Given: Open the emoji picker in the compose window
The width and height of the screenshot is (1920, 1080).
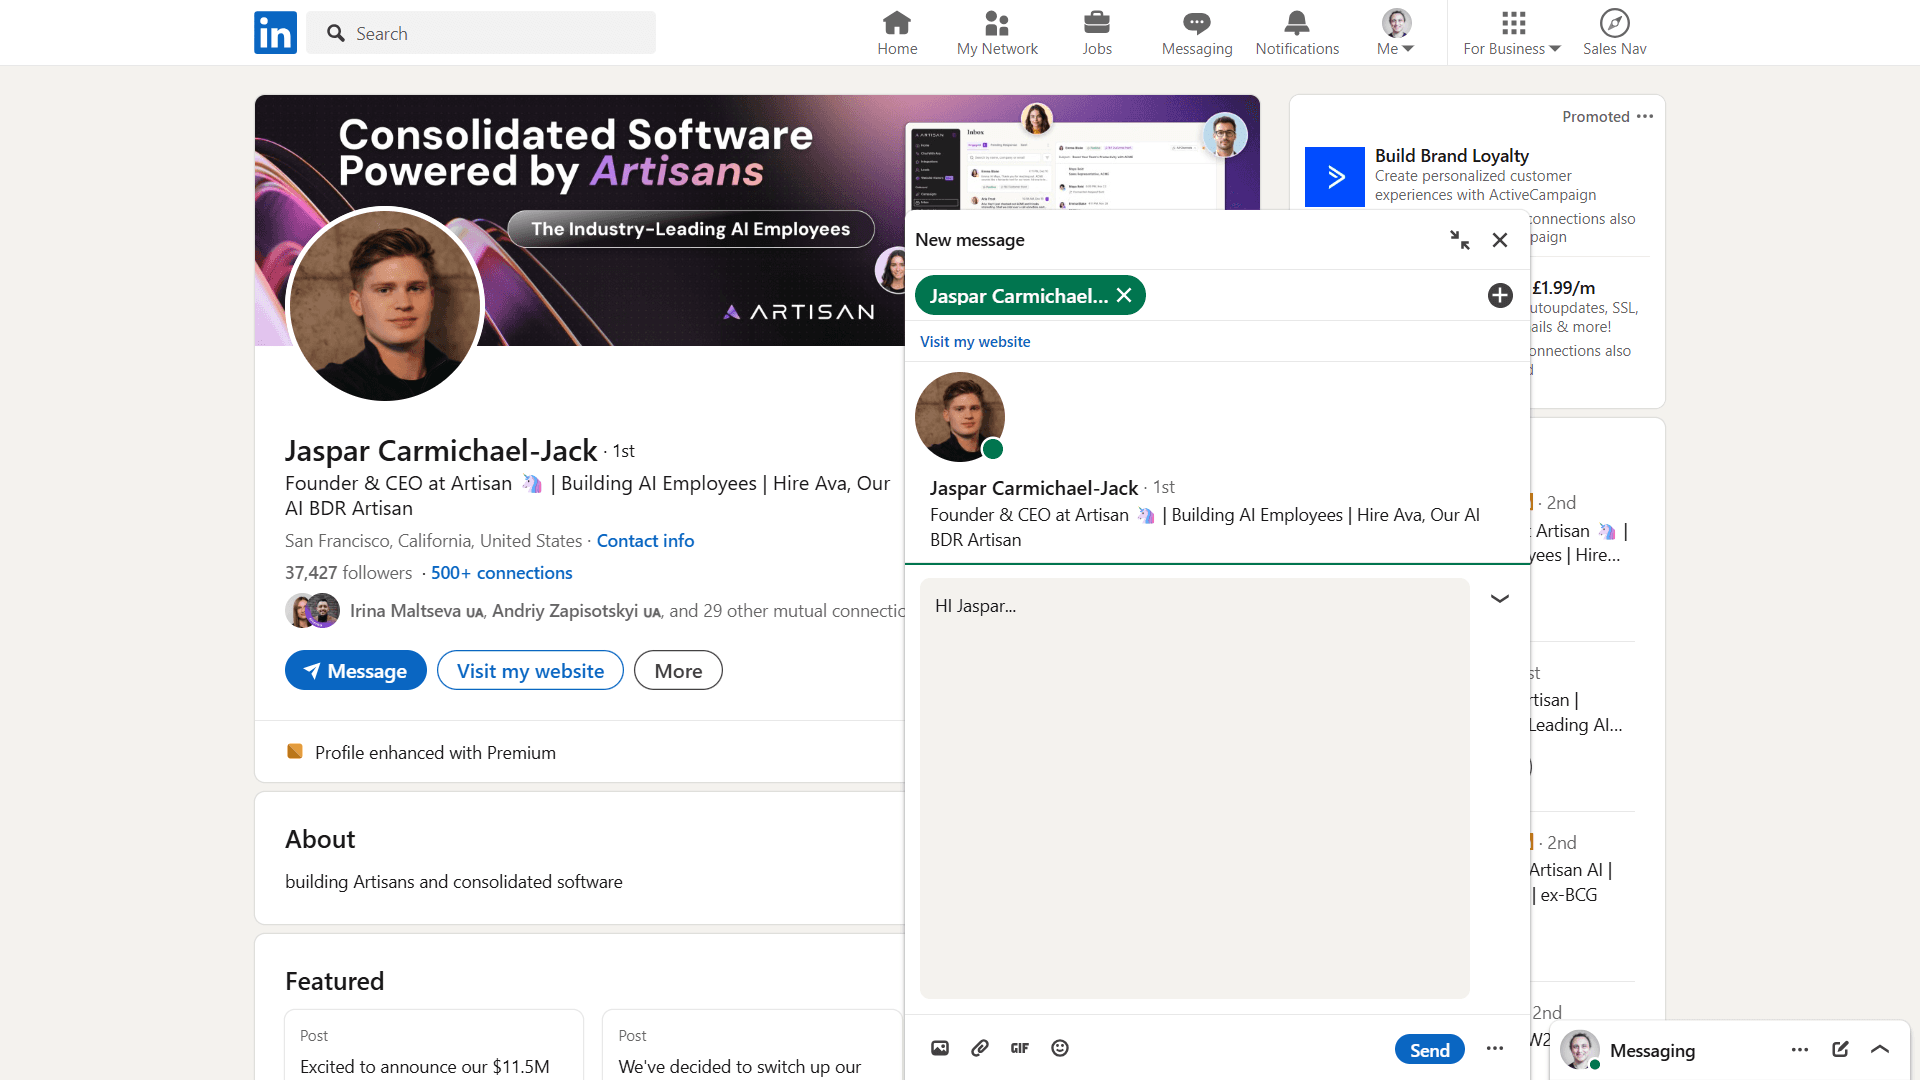Looking at the screenshot, I should coord(1060,1048).
